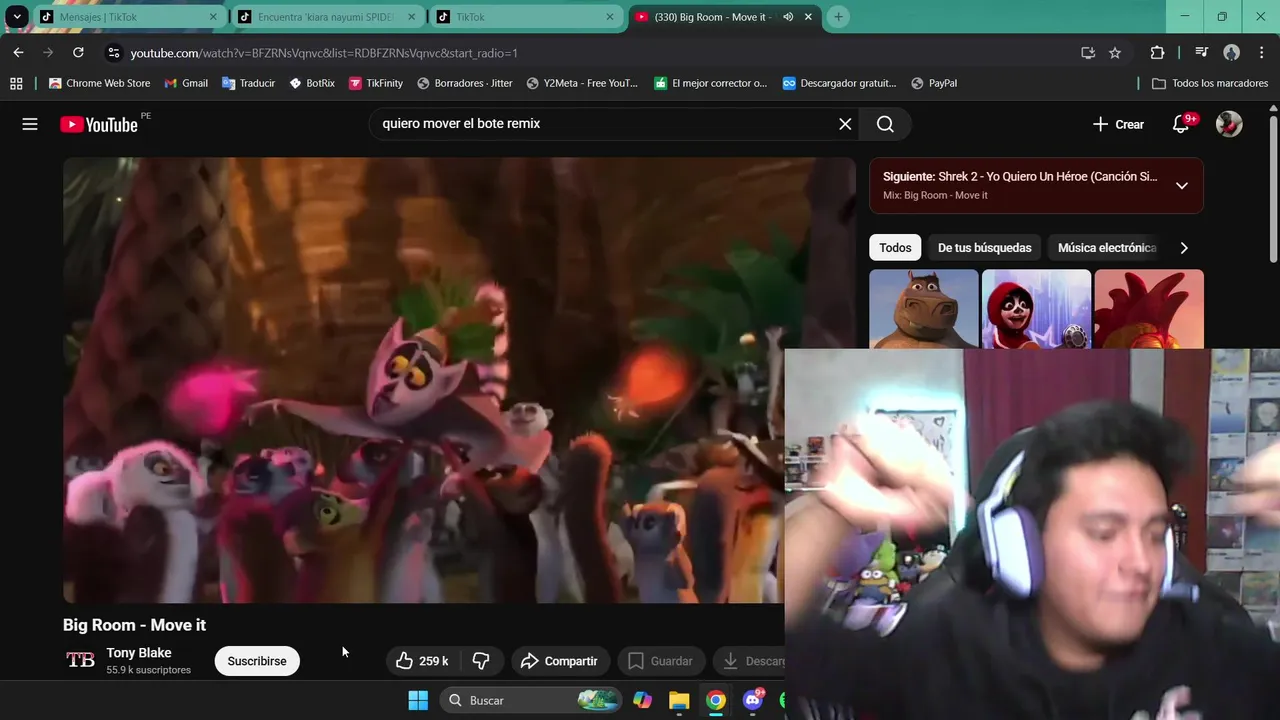Launch Copilot from the taskbar
Screen dimensions: 1280x720
pyautogui.click(x=643, y=700)
